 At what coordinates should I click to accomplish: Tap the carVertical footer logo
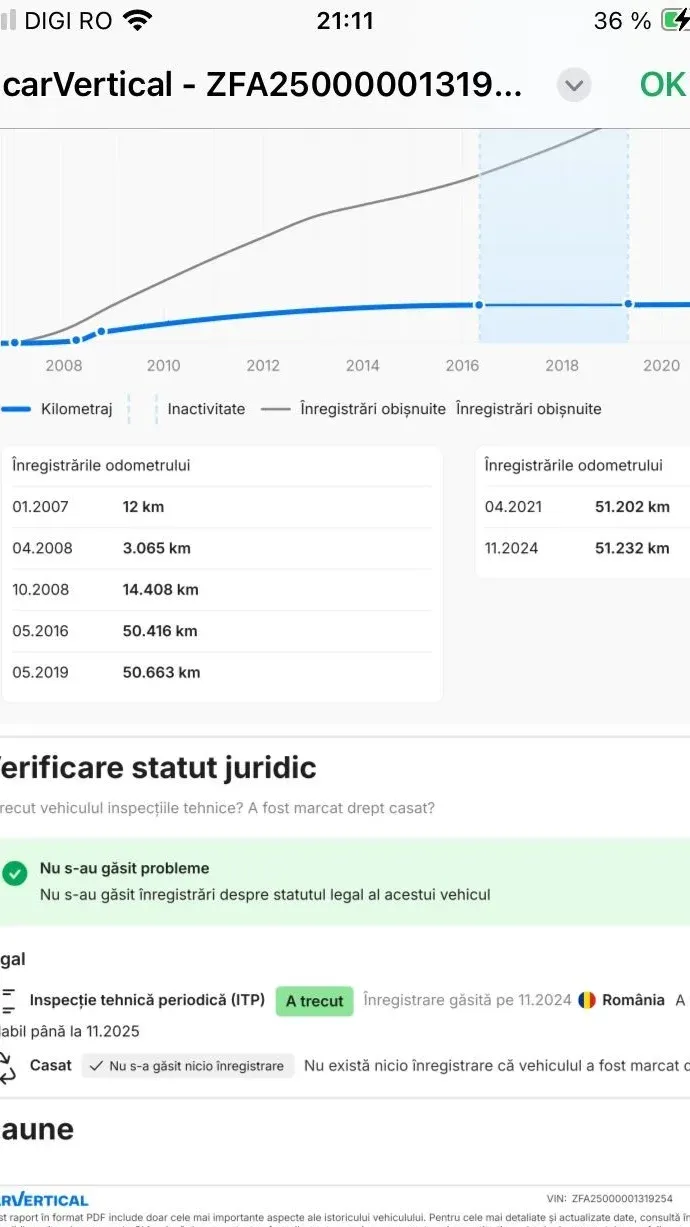pos(44,1199)
